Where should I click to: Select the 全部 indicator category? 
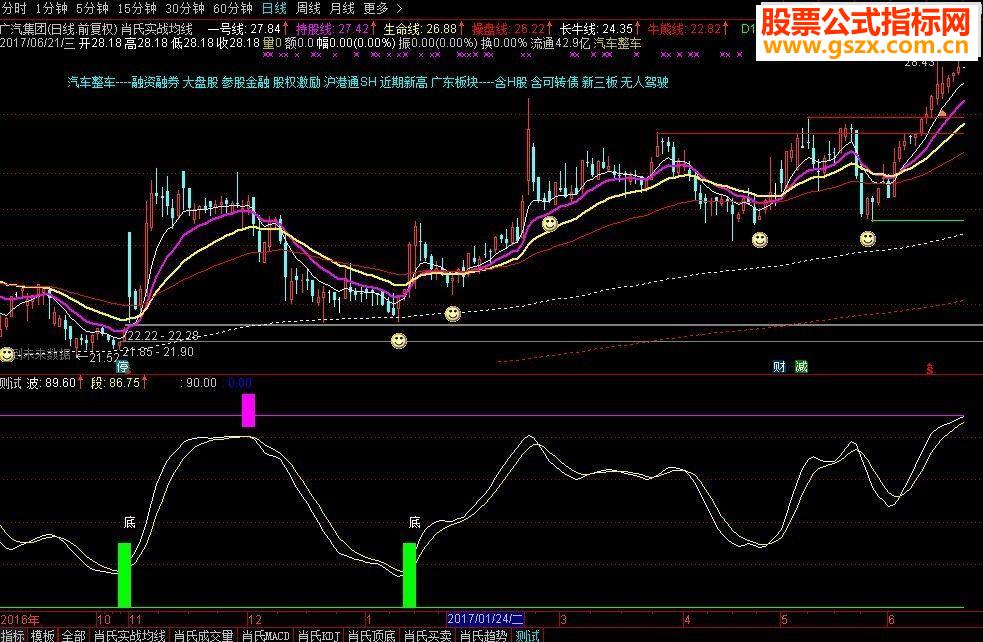(73, 635)
